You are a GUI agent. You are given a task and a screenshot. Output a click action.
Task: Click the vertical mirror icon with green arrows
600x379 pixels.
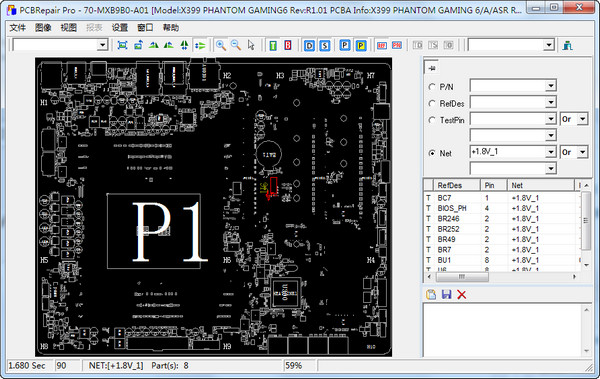(184, 45)
